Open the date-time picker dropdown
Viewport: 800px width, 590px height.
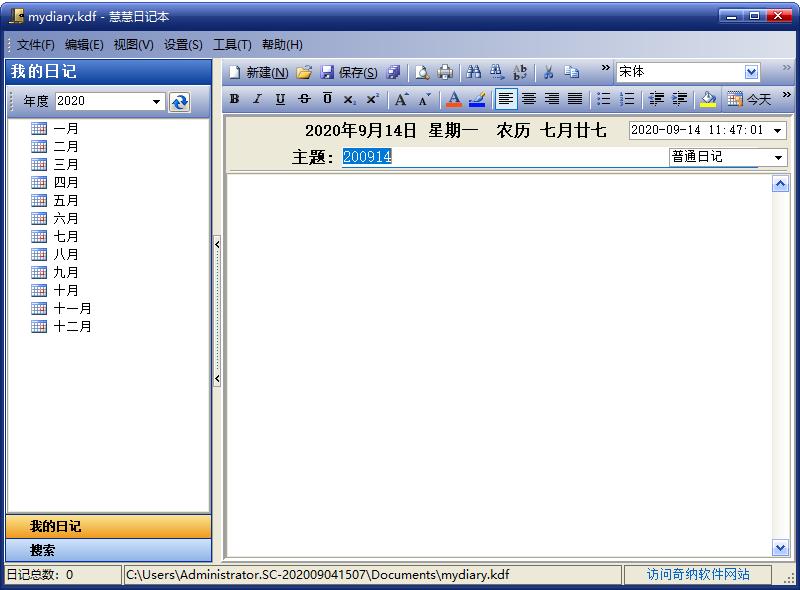point(778,131)
